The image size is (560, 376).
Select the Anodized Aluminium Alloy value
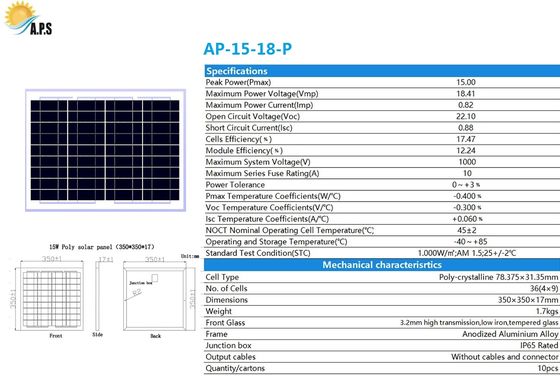click(x=510, y=335)
